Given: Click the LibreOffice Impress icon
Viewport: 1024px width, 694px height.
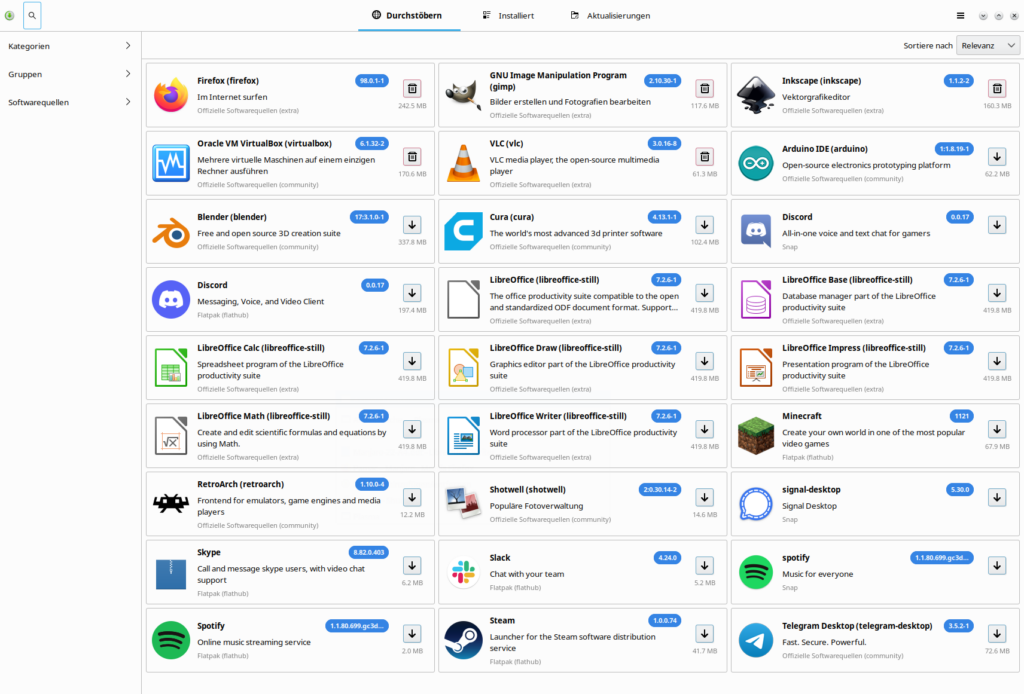Looking at the screenshot, I should click(756, 368).
